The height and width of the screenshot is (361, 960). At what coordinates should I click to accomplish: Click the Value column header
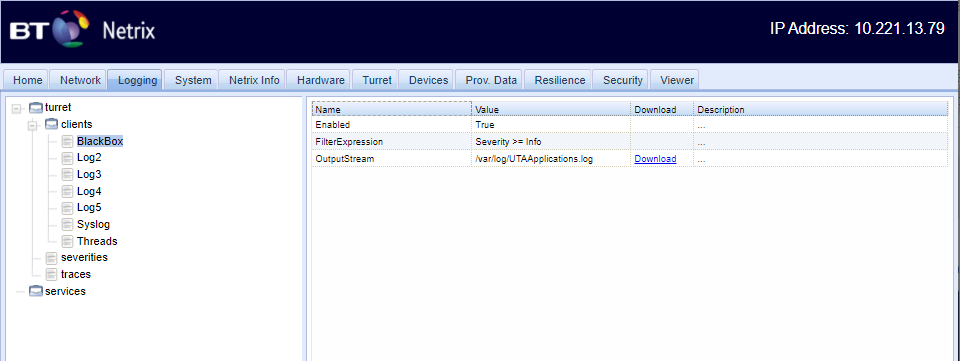552,110
